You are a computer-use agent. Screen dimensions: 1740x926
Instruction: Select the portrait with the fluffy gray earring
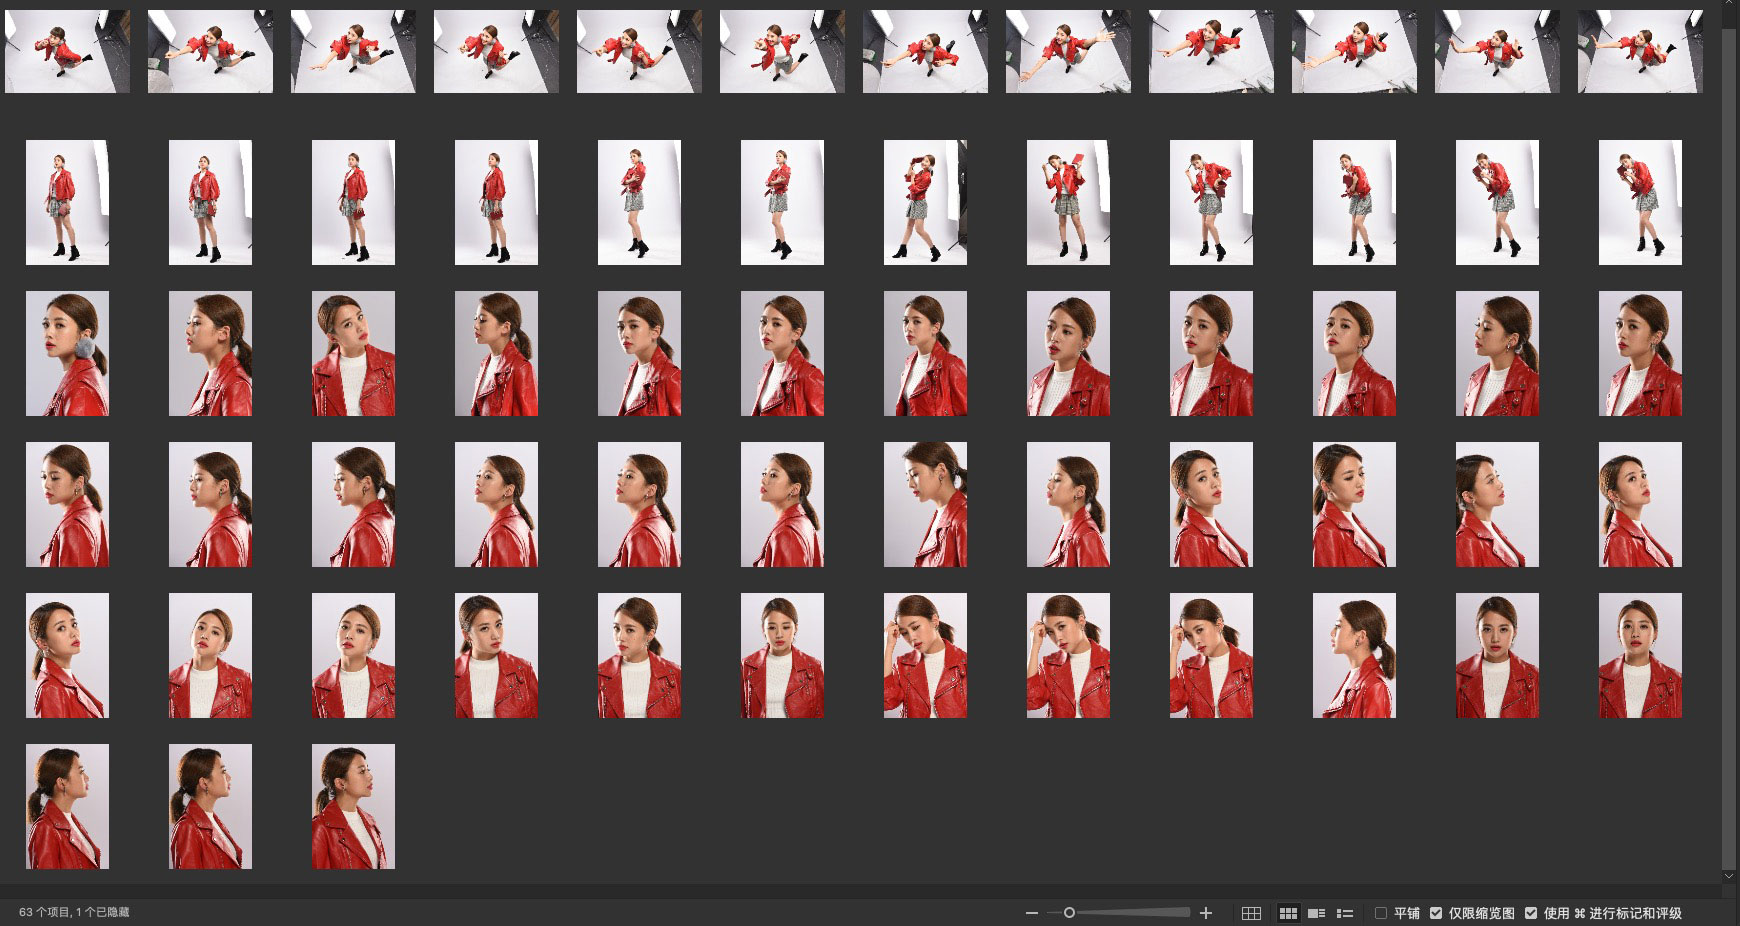(x=67, y=353)
